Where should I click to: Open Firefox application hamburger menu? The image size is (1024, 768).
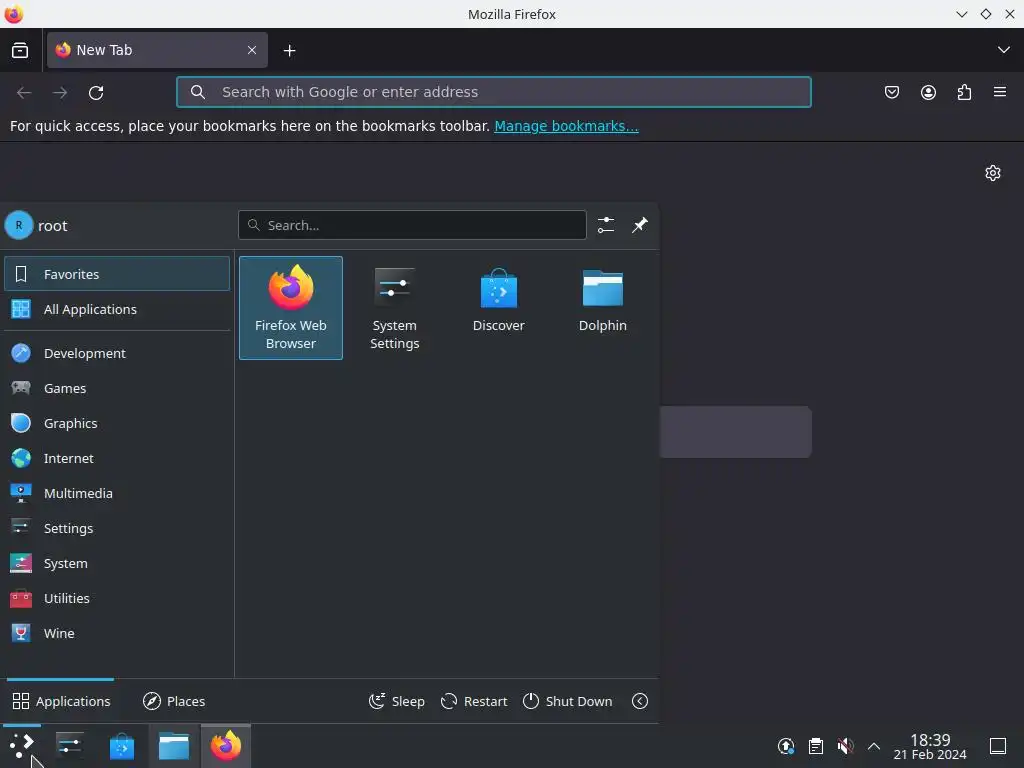click(1000, 92)
